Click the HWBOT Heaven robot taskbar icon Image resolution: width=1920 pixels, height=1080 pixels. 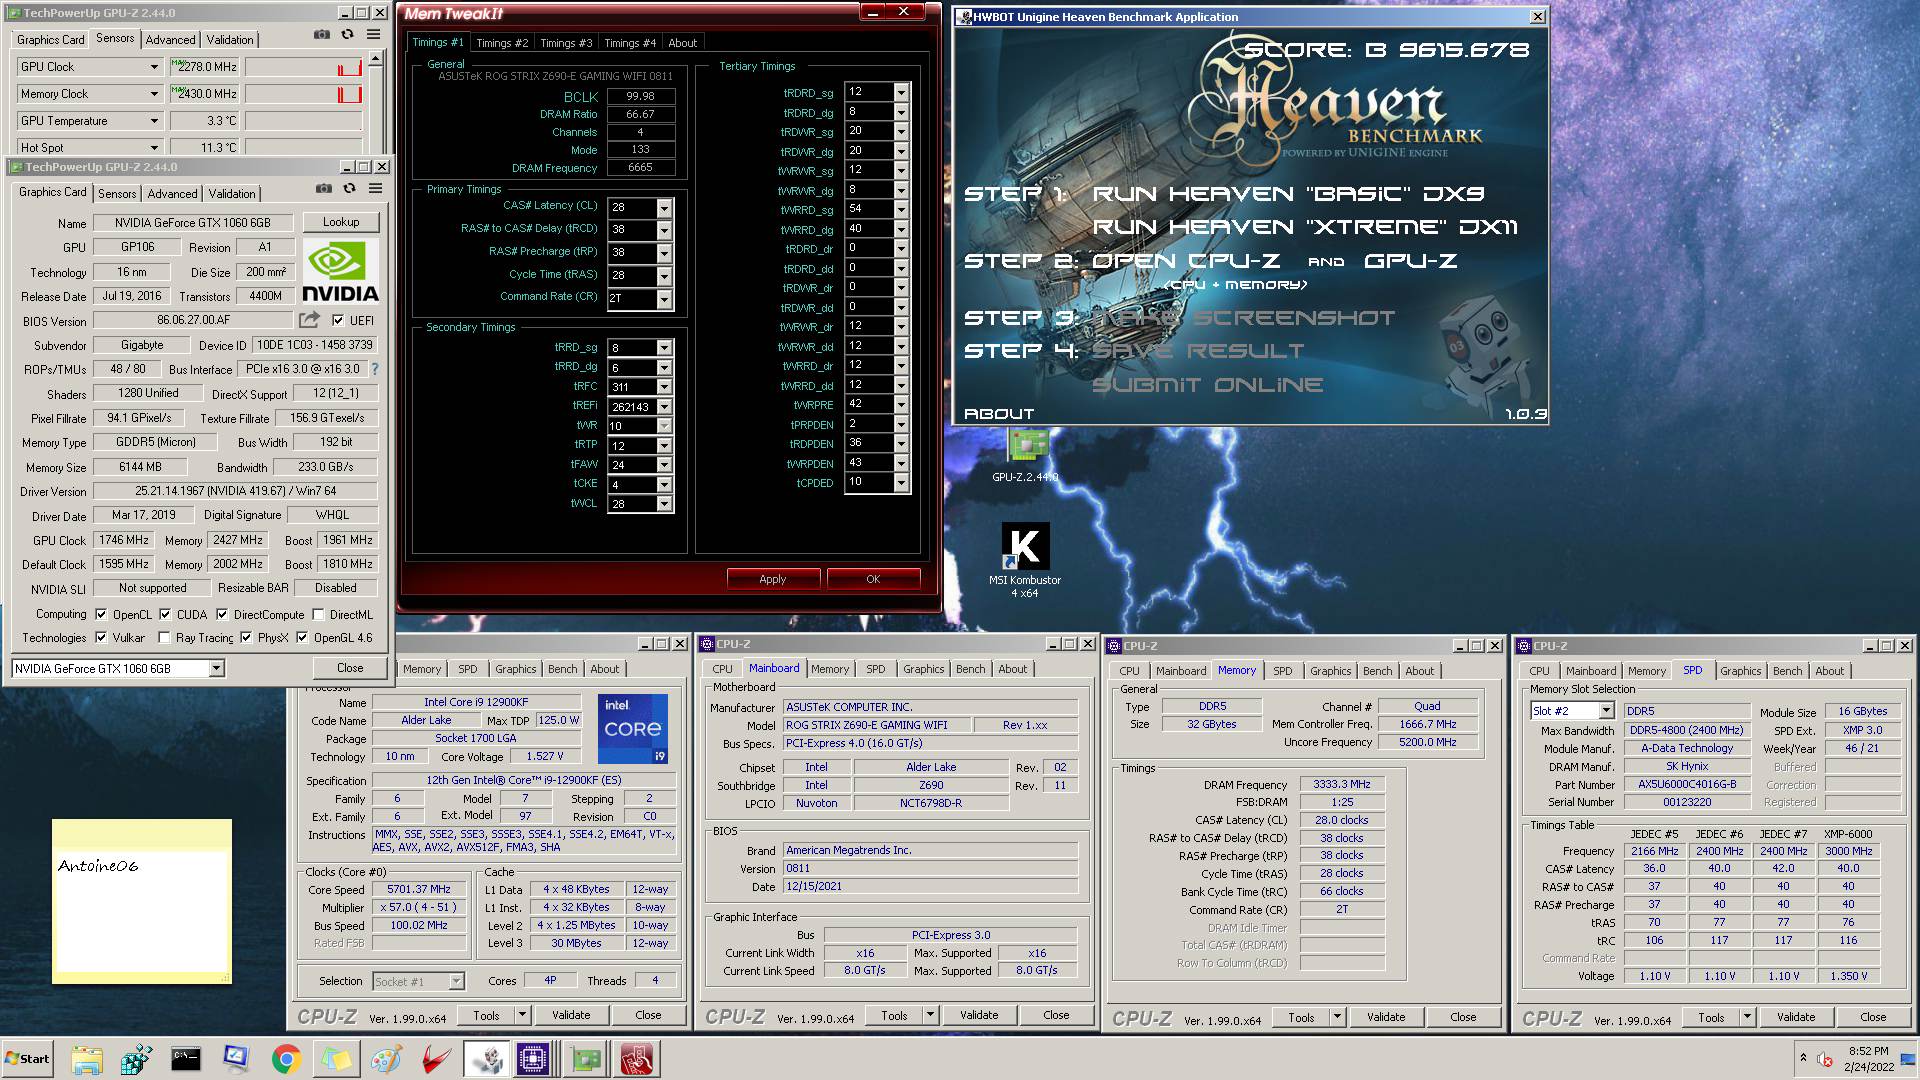487,1059
